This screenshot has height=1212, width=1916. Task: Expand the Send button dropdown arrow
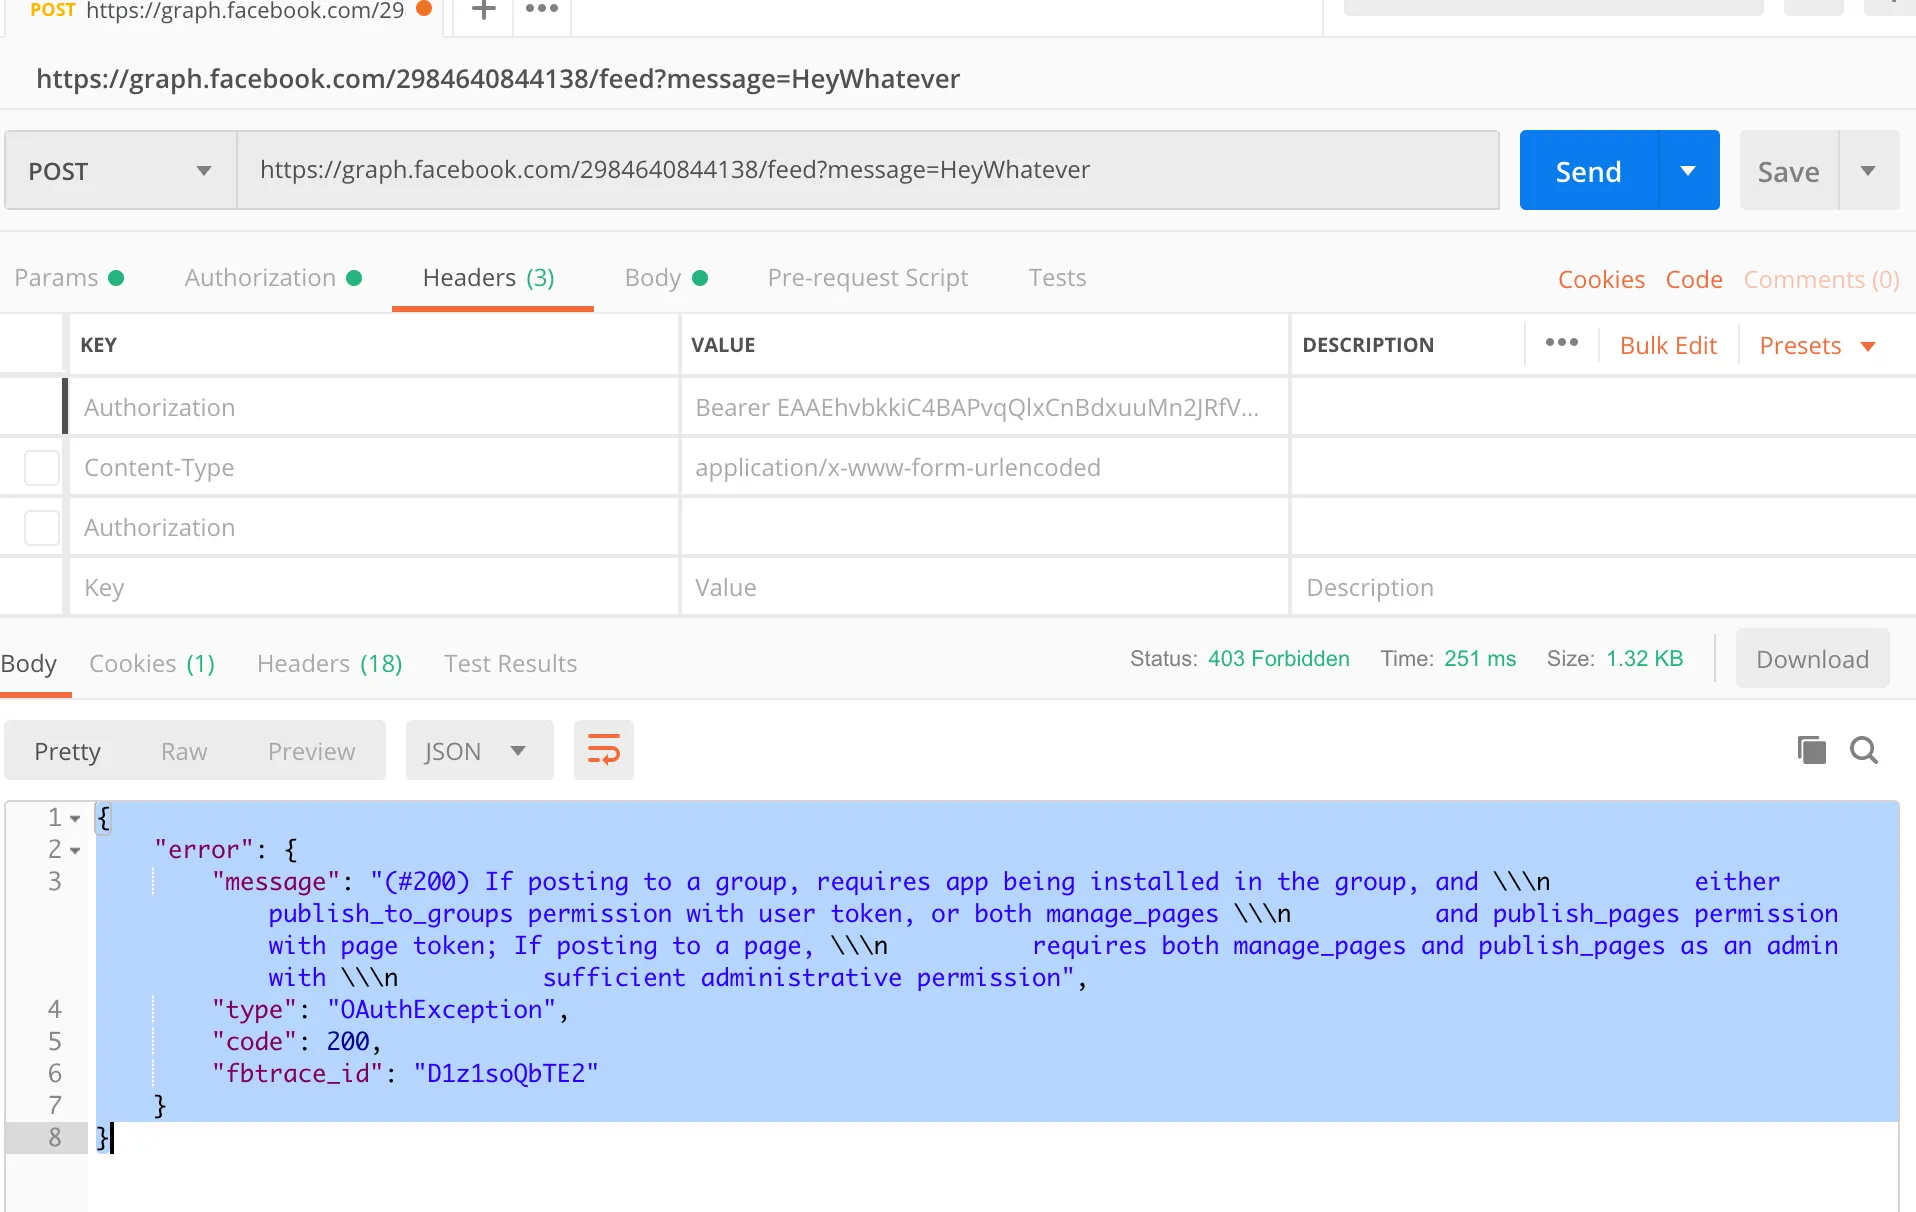1688,171
